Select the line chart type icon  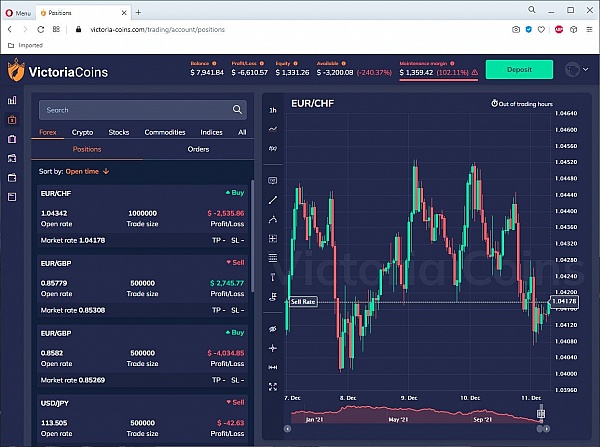pos(273,129)
